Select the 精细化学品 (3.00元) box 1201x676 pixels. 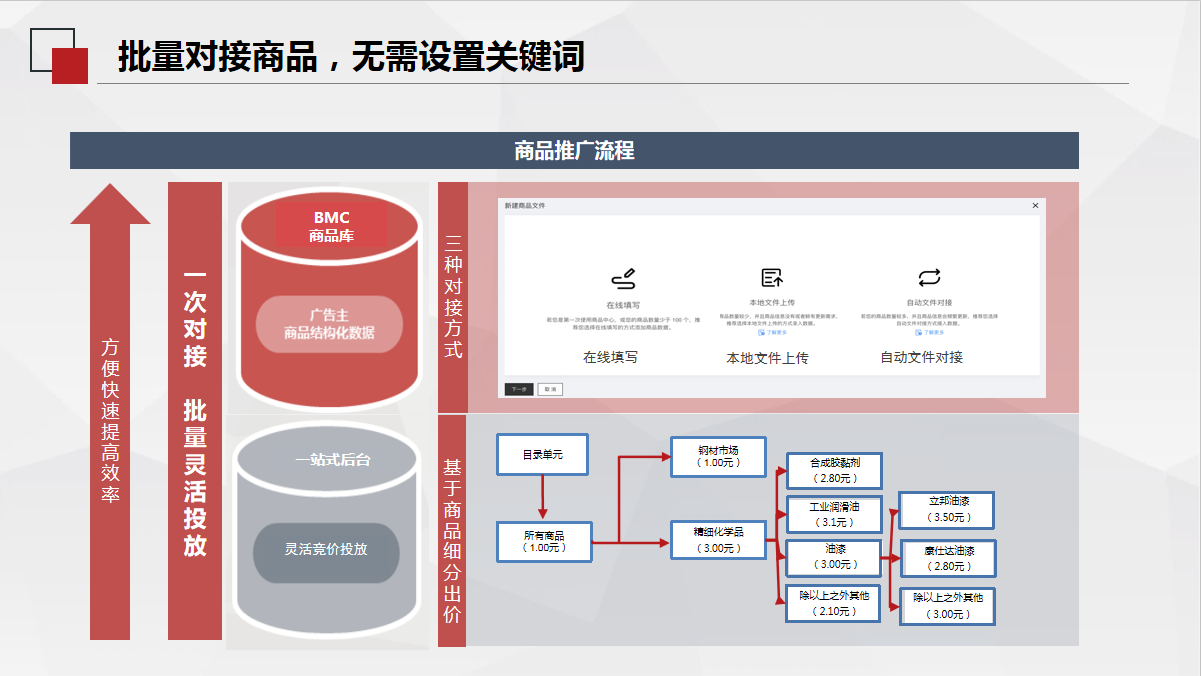pyautogui.click(x=718, y=541)
